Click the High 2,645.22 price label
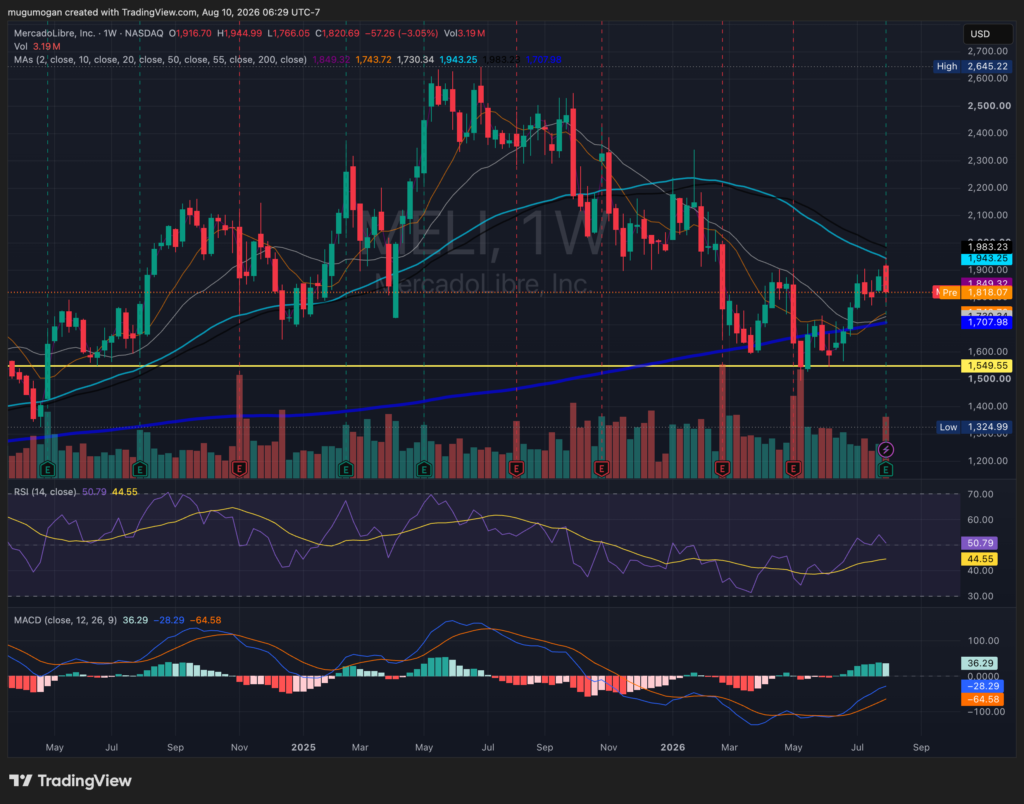The height and width of the screenshot is (804, 1024). point(972,66)
